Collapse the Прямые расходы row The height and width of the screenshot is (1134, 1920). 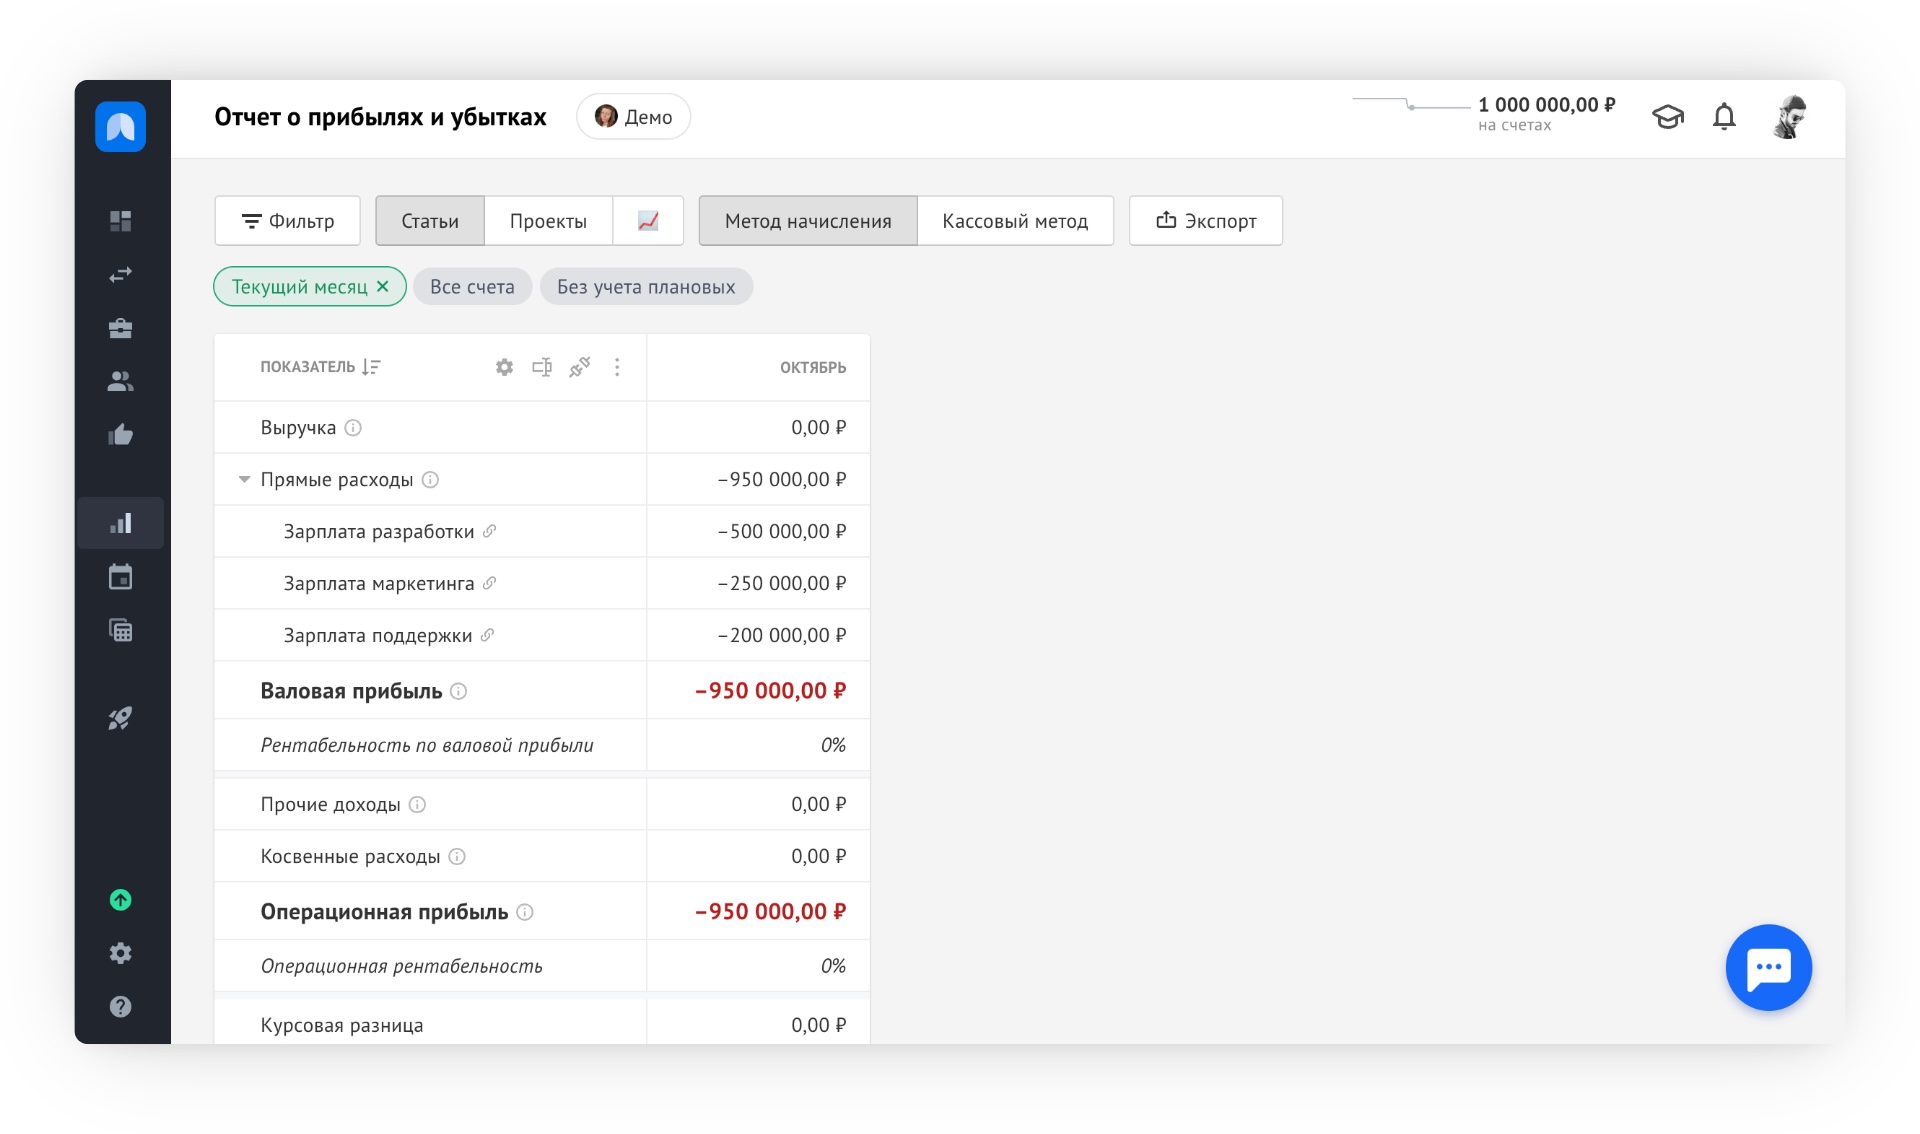(x=244, y=480)
